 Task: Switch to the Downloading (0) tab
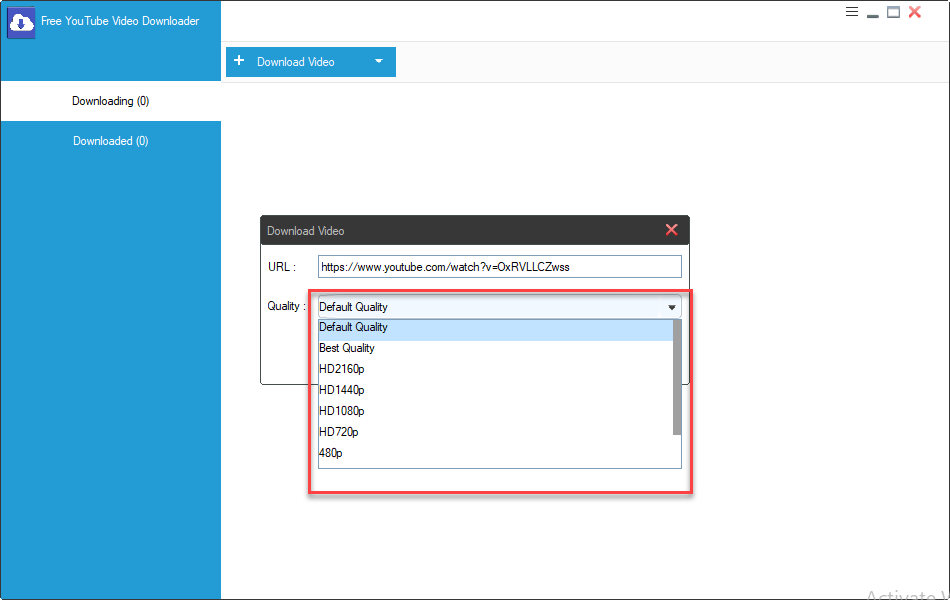click(110, 101)
